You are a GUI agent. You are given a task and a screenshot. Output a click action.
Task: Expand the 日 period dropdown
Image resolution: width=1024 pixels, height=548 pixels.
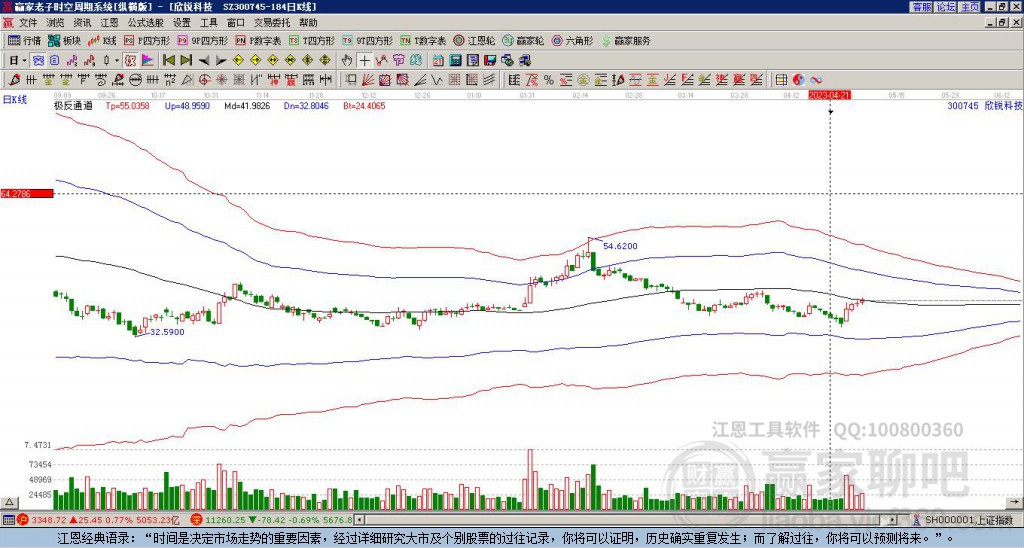18,61
